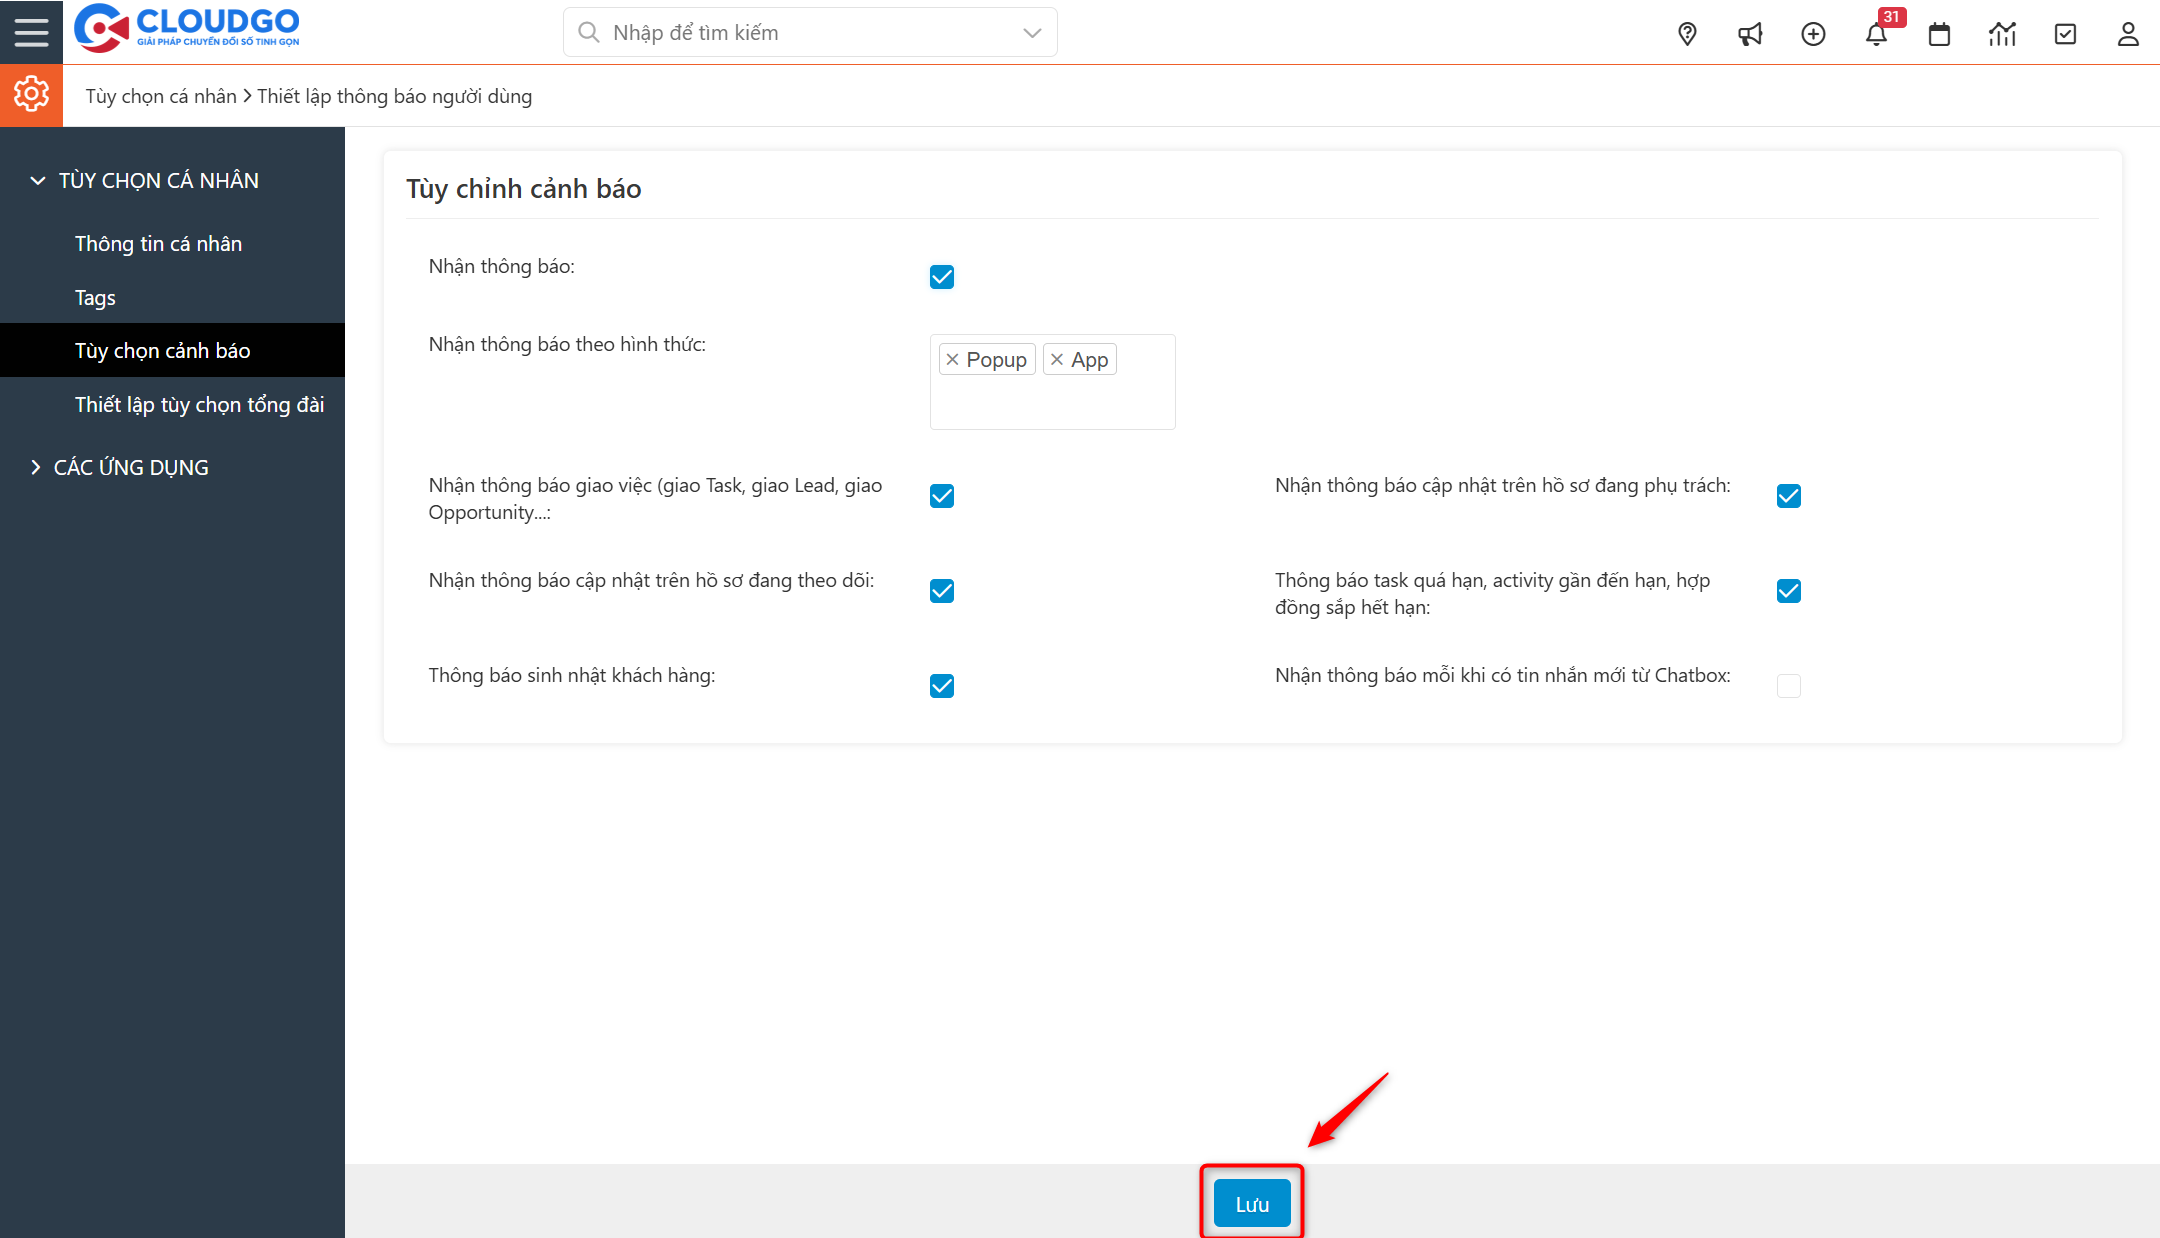Open the analytics chart icon
This screenshot has height=1238, width=2160.
pyautogui.click(x=2002, y=33)
